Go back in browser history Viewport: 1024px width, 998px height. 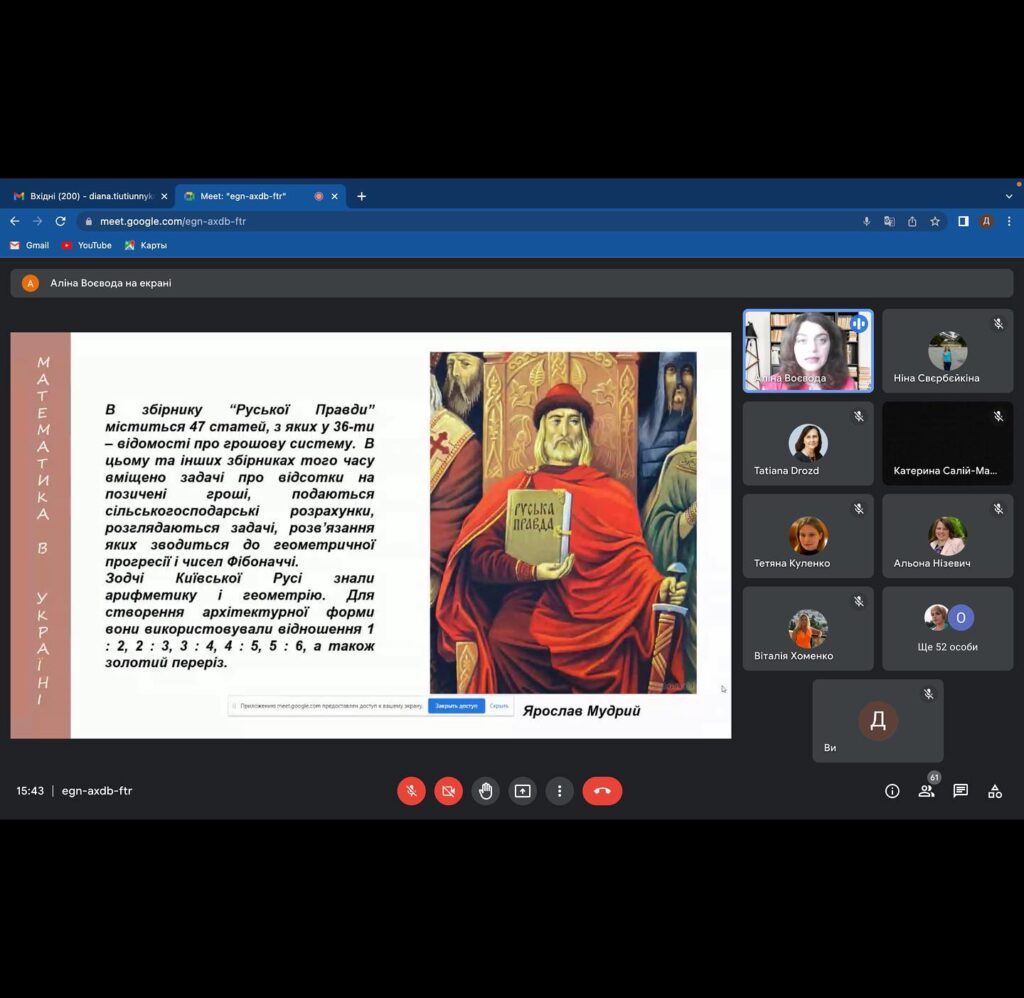[14, 221]
